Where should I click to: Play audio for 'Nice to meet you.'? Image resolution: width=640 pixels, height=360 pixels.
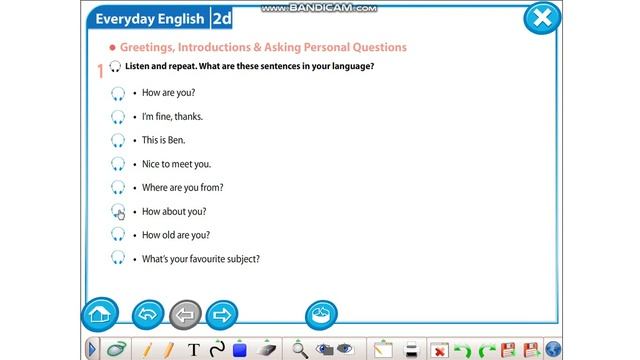(118, 164)
